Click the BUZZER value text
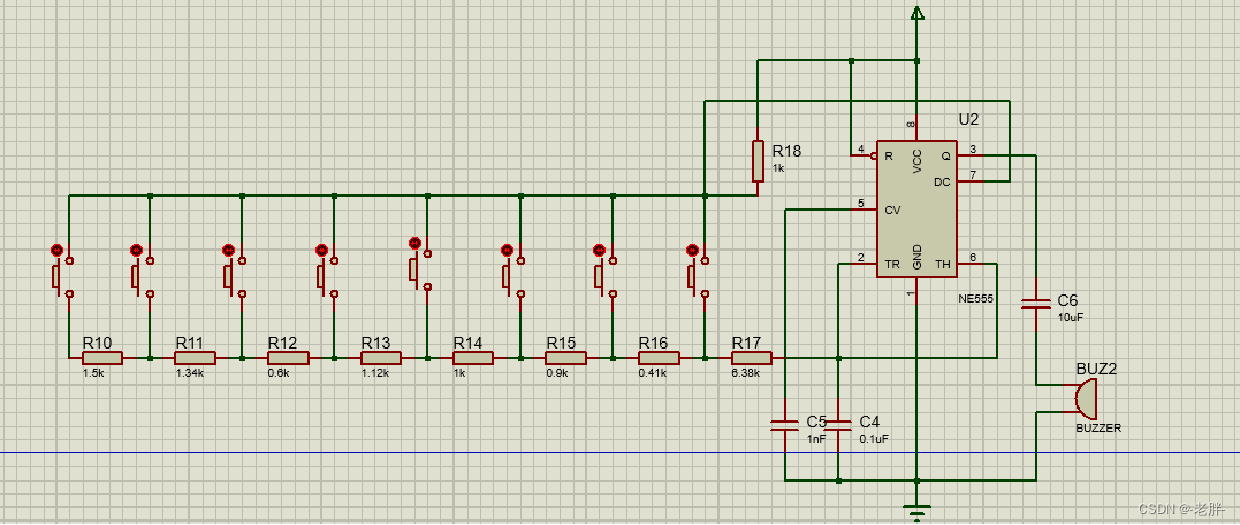1240x525 pixels. pyautogui.click(x=1098, y=428)
